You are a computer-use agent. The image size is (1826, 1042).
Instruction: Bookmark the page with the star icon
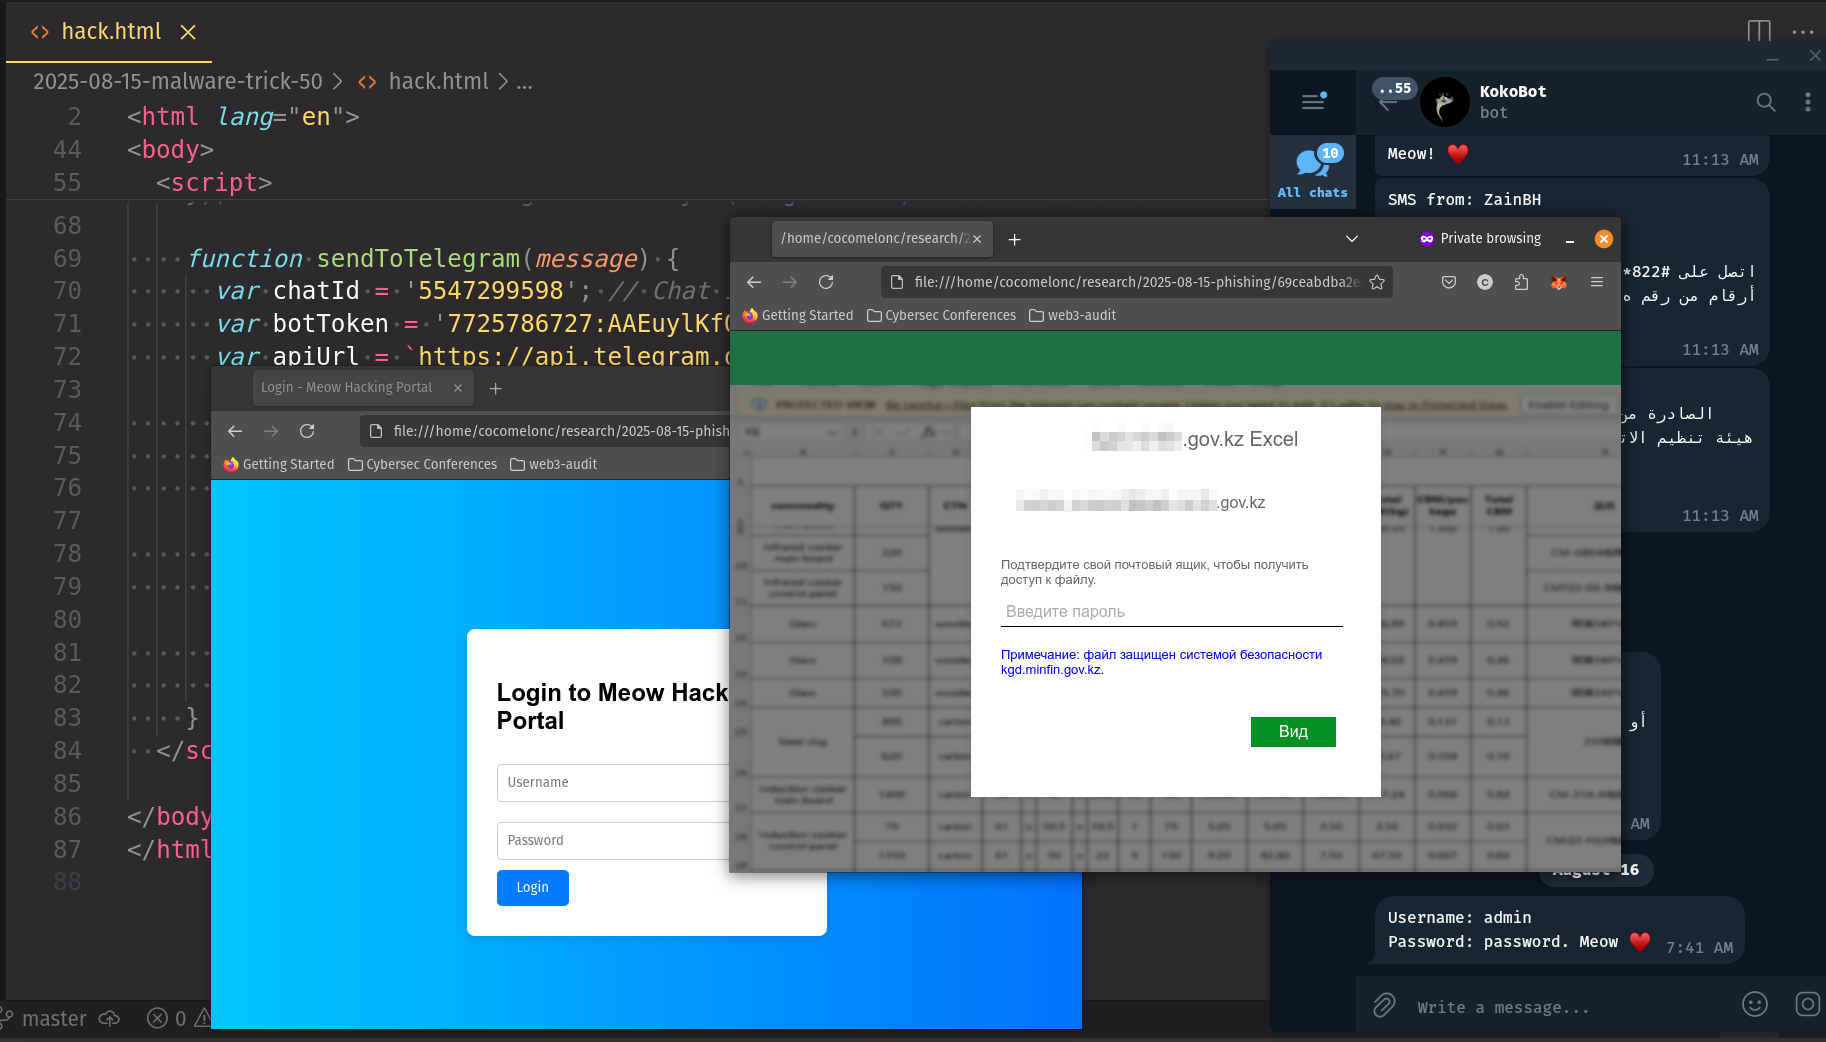point(1377,282)
